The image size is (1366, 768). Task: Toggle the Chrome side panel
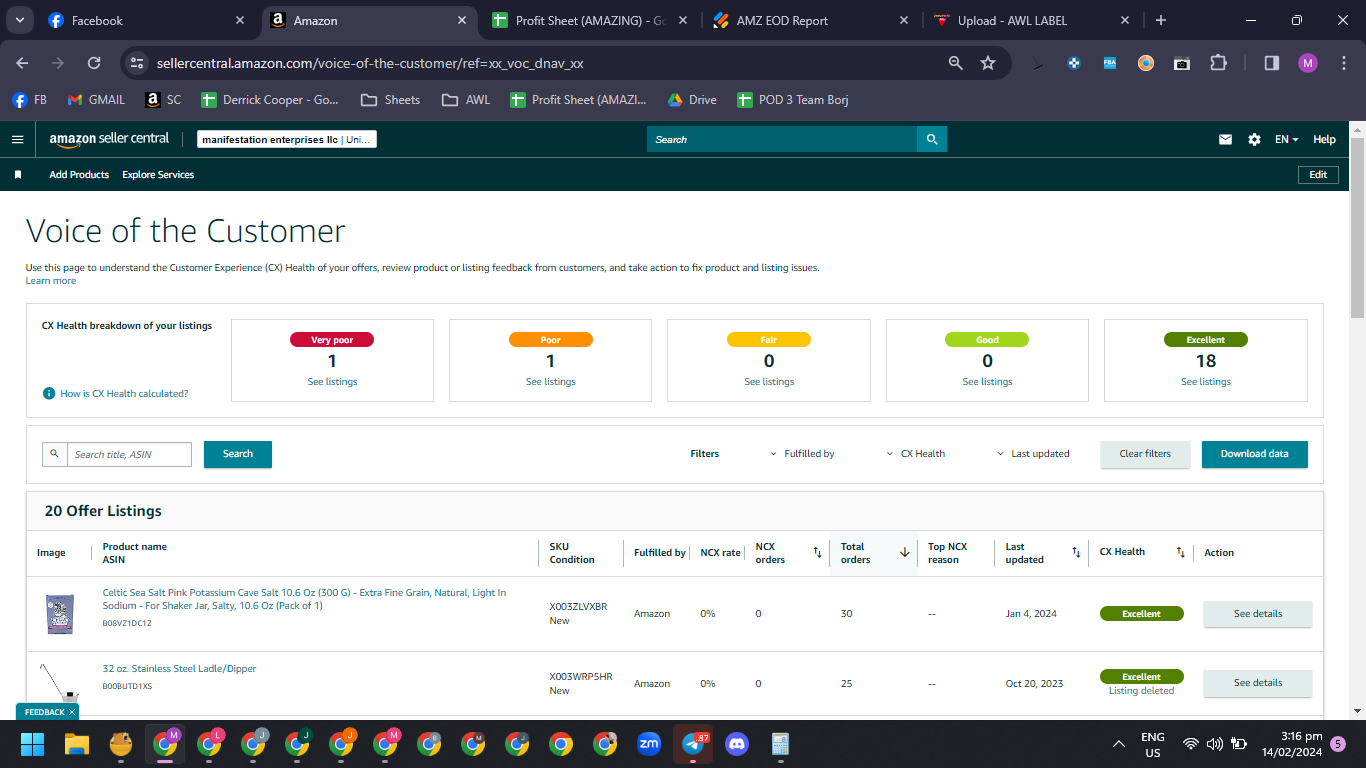pos(1272,63)
